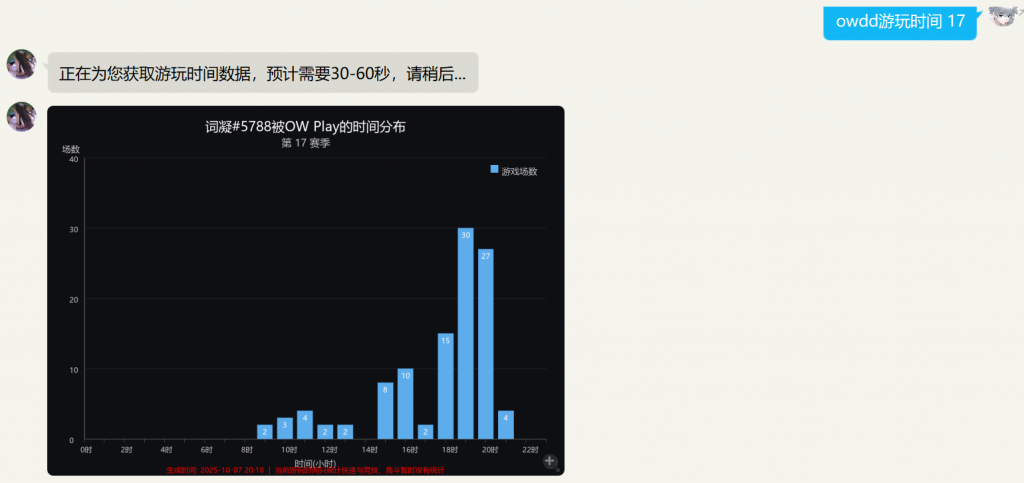Click the bar labeled 10
The width and height of the screenshot is (1024, 483).
(x=405, y=404)
